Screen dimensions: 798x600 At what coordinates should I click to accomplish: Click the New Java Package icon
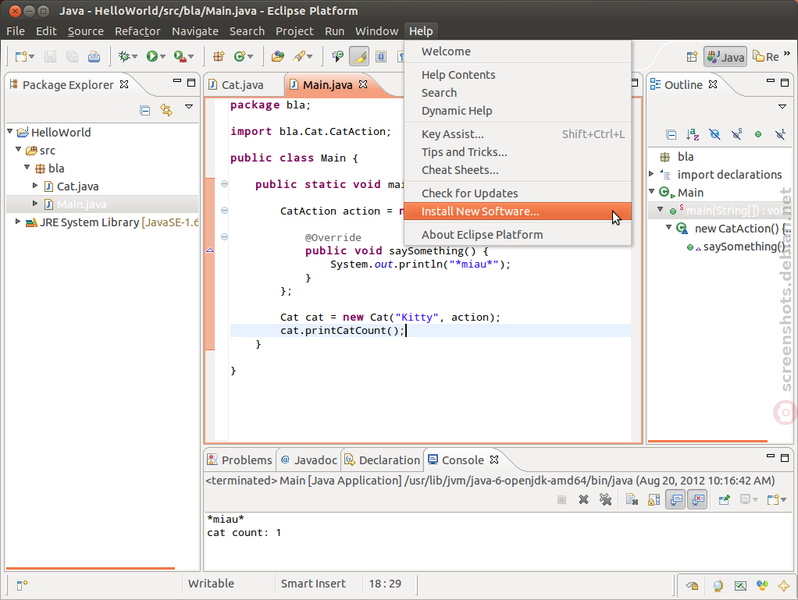click(219, 56)
